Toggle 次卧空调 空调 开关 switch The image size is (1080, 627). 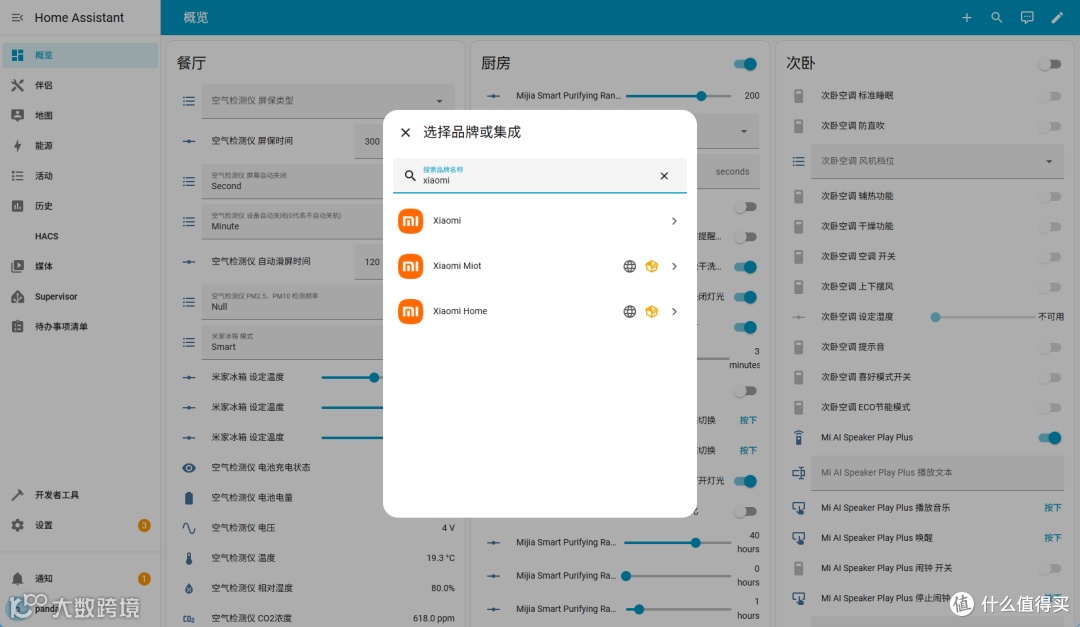click(x=1050, y=256)
